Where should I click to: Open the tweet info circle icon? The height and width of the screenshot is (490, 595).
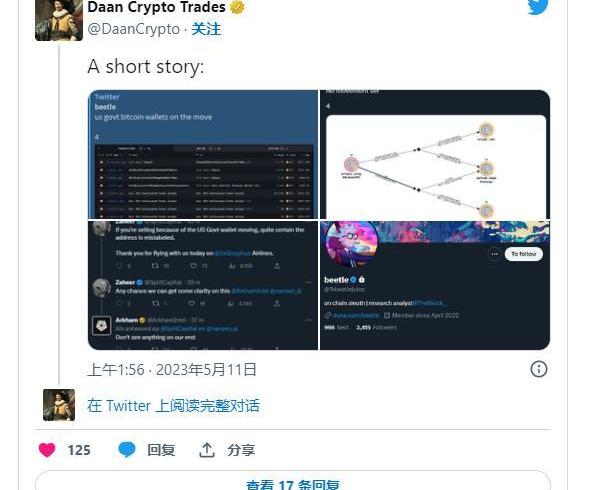[x=538, y=369]
